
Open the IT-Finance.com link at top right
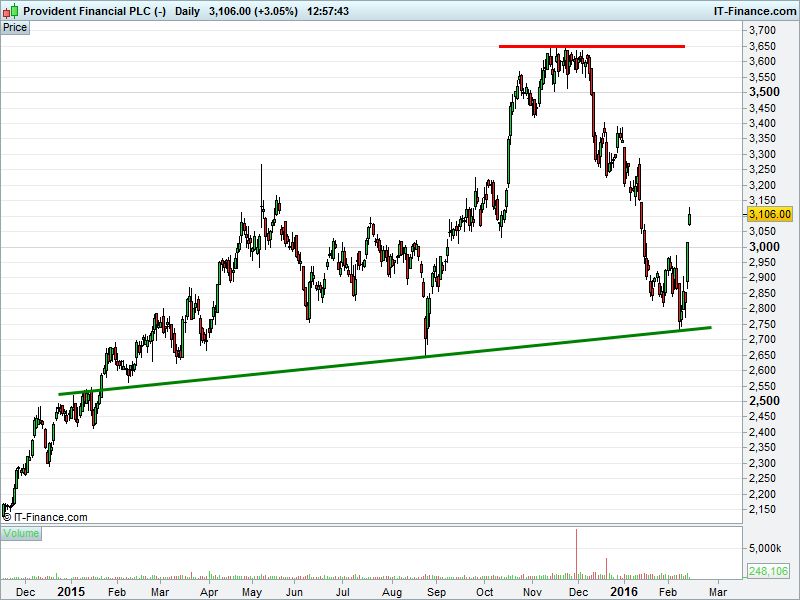point(754,10)
